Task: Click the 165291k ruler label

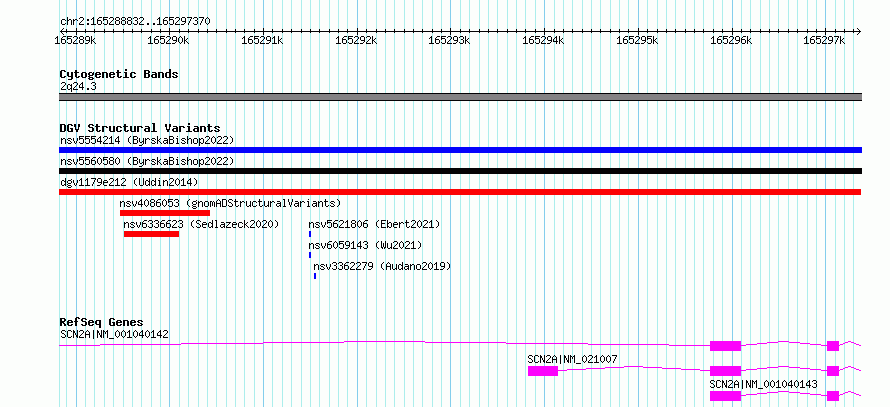Action: tap(263, 40)
